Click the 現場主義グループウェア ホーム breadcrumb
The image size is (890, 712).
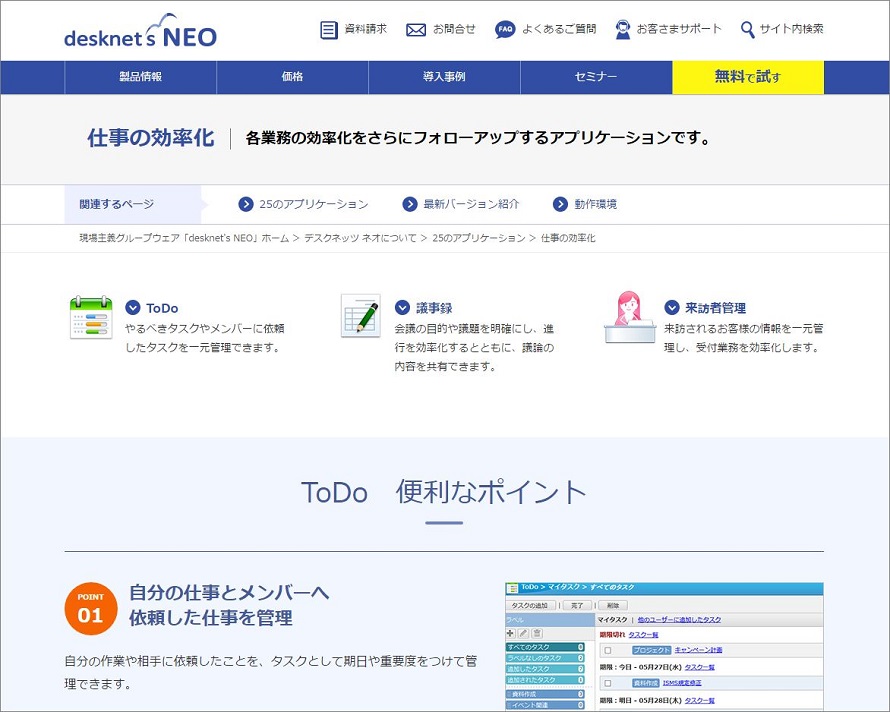[184, 238]
